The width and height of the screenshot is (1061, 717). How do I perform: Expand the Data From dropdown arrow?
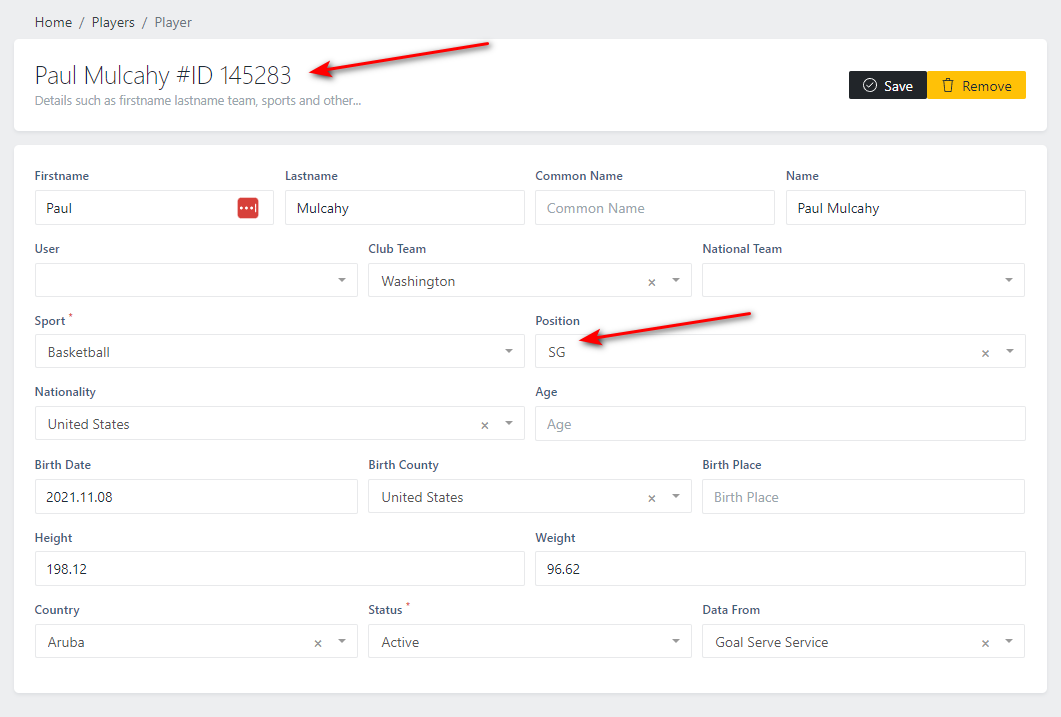(x=1008, y=641)
